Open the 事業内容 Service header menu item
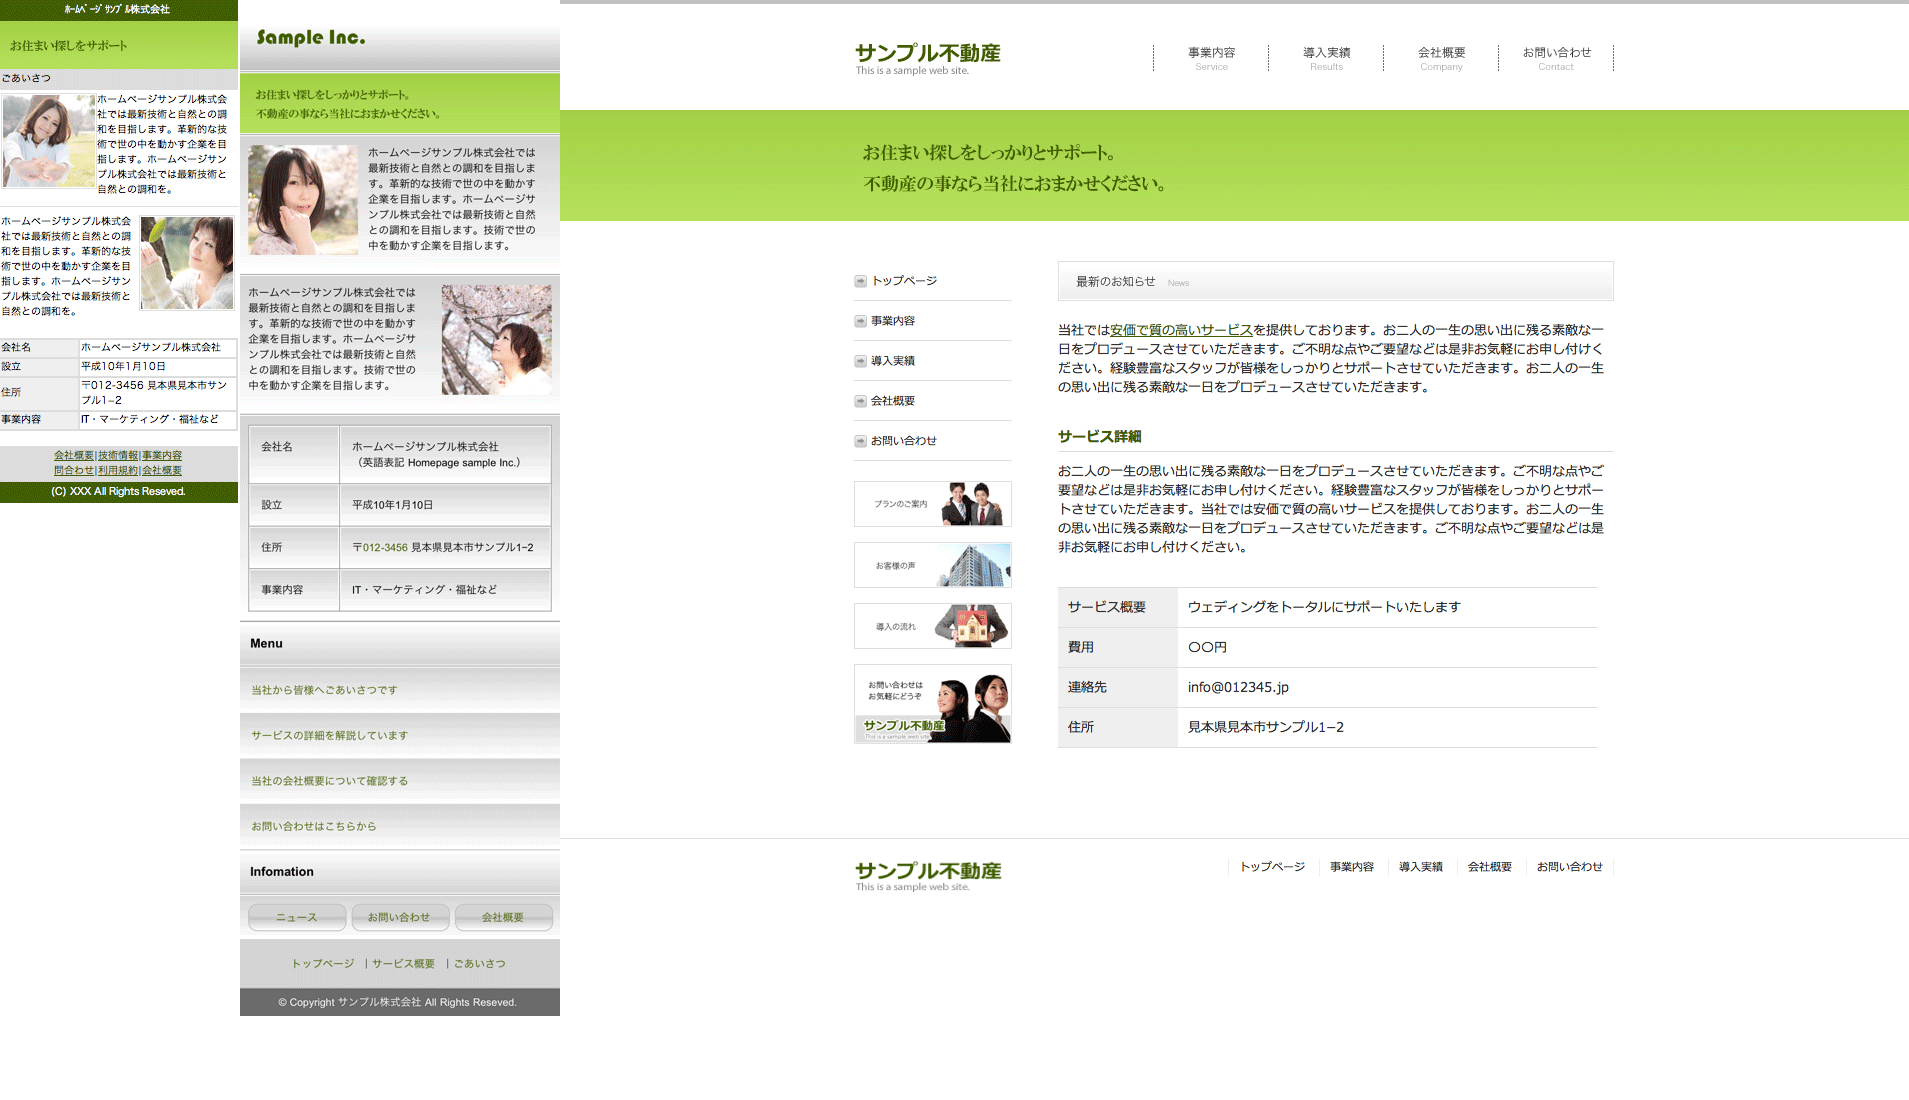Viewport: 1909px width, 1100px height. coord(1211,58)
